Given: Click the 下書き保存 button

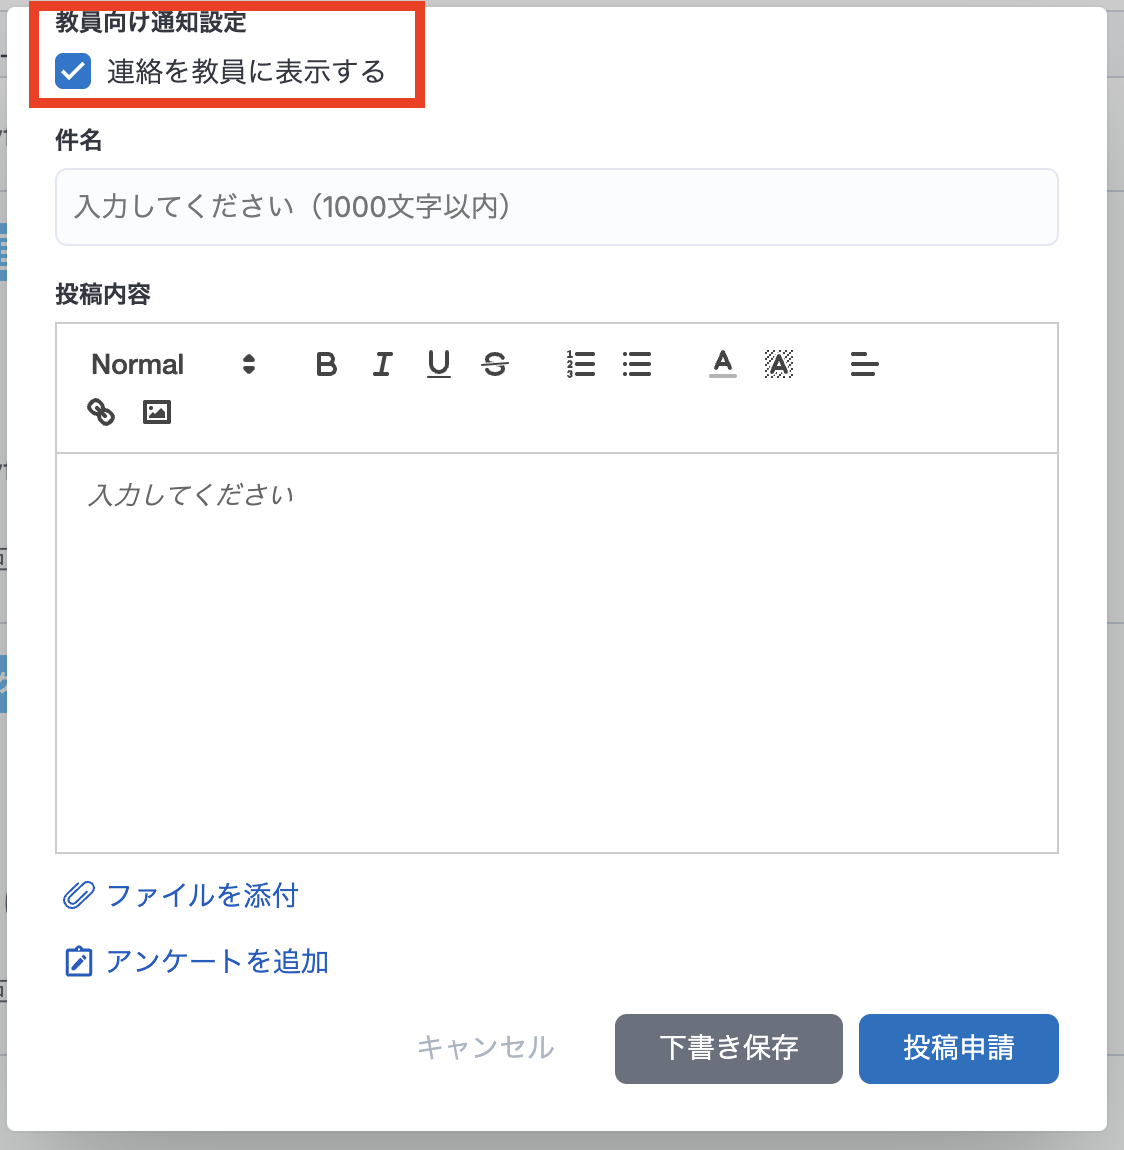Looking at the screenshot, I should pos(729,1049).
